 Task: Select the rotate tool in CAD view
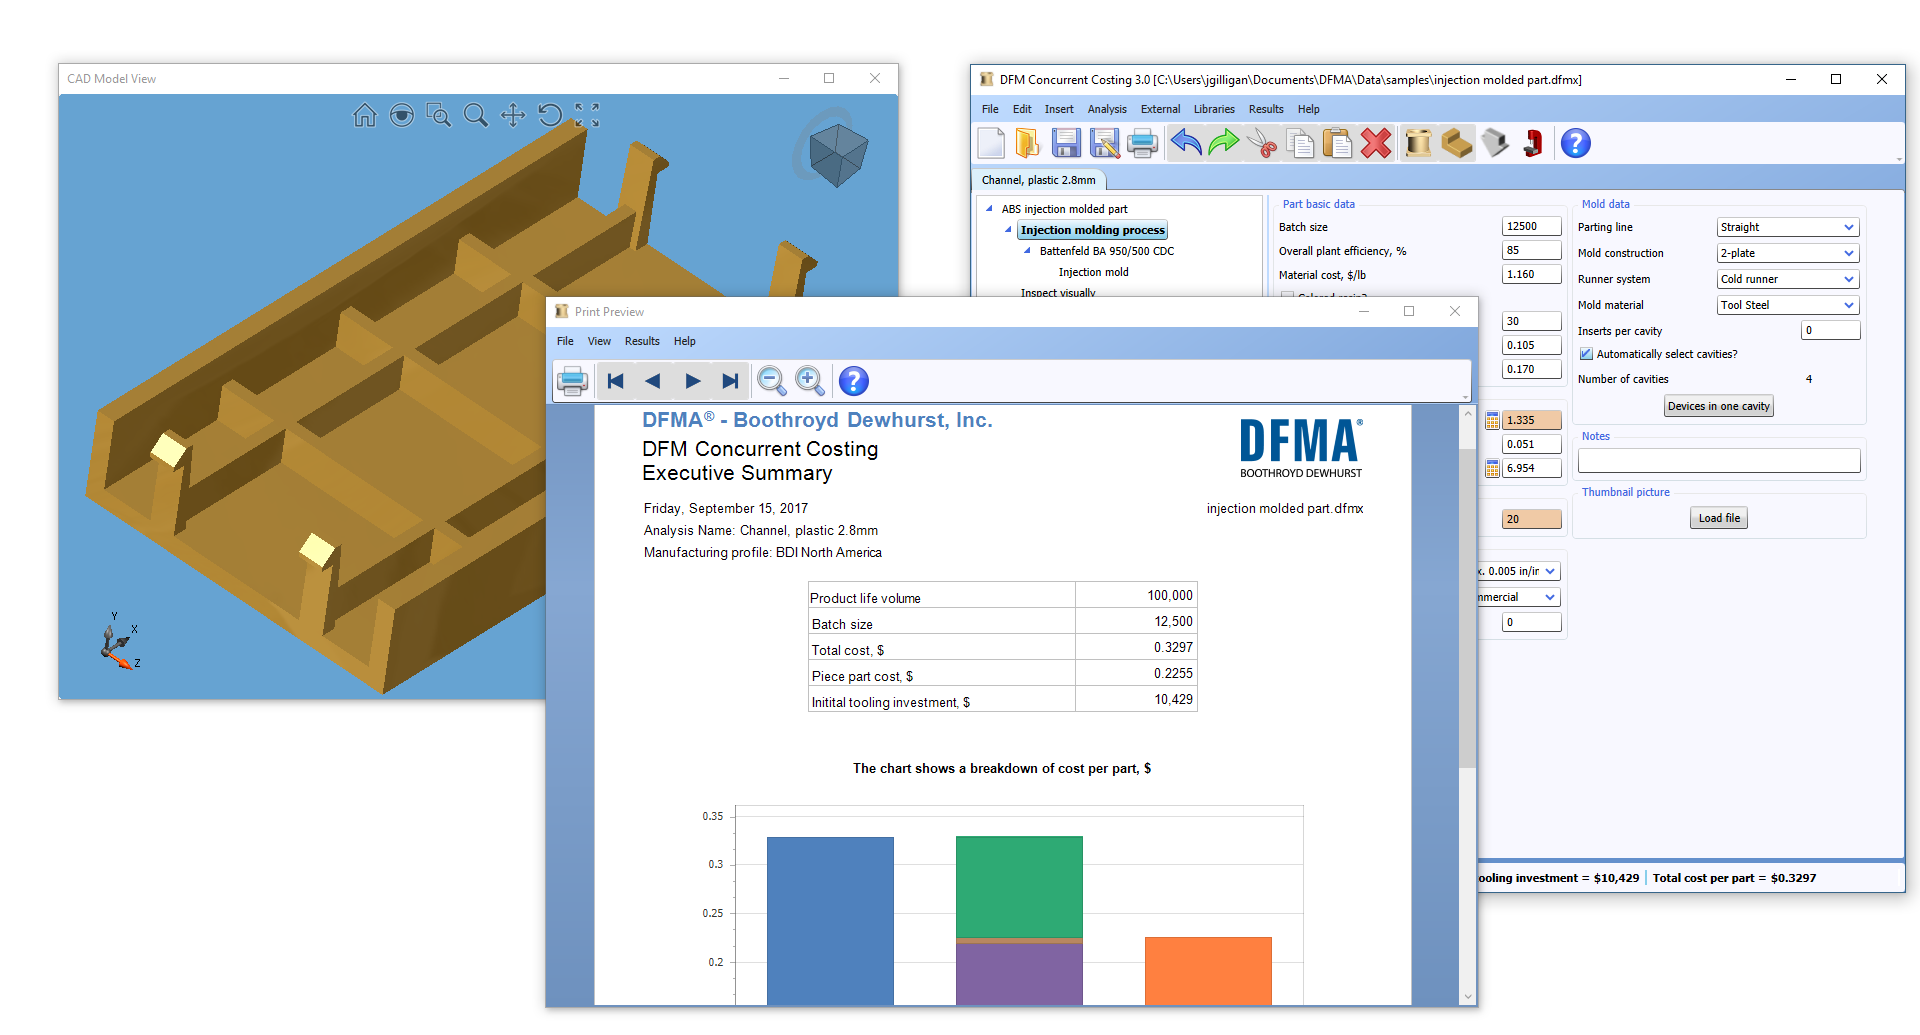click(550, 116)
